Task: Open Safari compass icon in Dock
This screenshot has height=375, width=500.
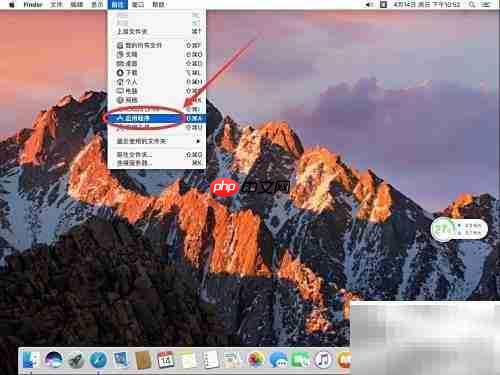Action: point(99,360)
